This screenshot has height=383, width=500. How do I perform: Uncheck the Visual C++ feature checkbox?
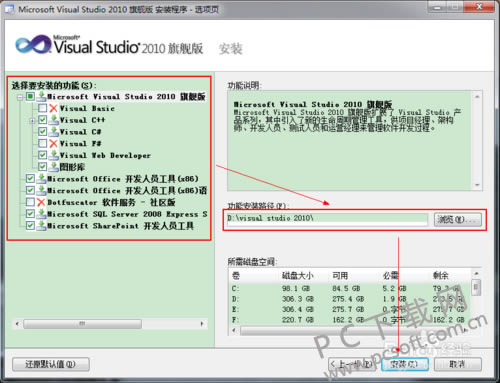coord(42,120)
